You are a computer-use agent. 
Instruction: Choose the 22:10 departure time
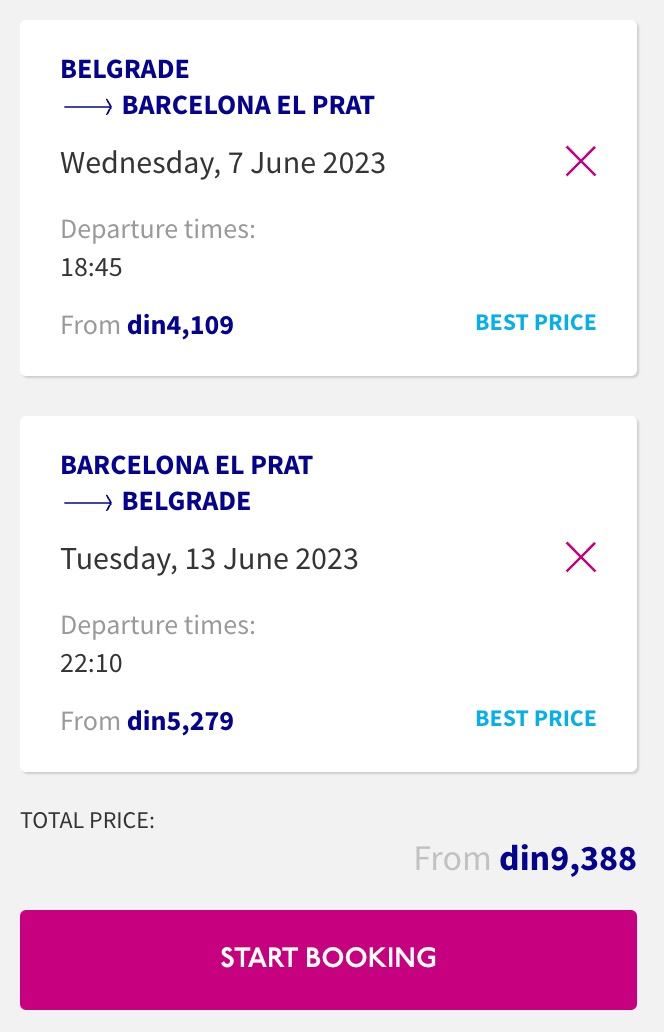(91, 663)
